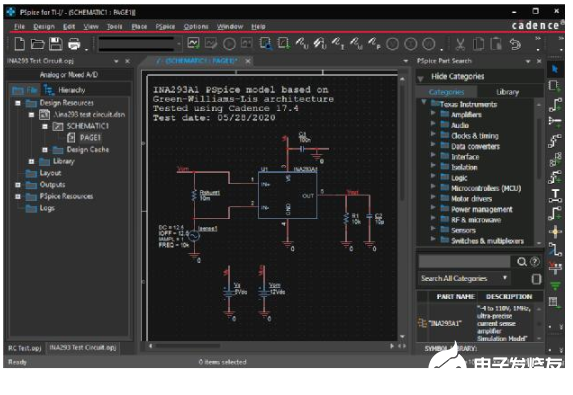
Task: Choose the Place Power tool
Action: point(555,267)
